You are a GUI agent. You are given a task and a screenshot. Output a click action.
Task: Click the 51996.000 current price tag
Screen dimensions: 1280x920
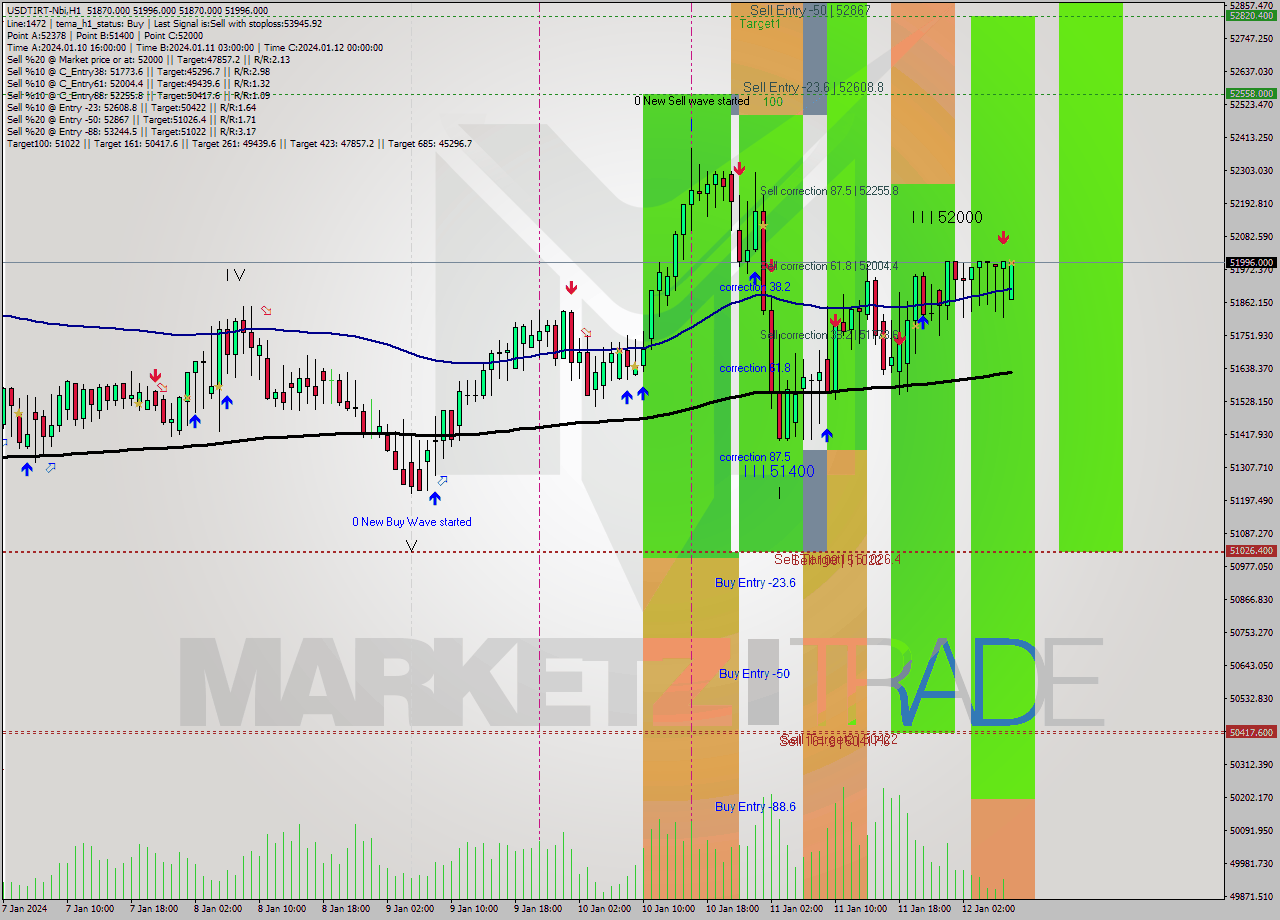pos(1251,262)
